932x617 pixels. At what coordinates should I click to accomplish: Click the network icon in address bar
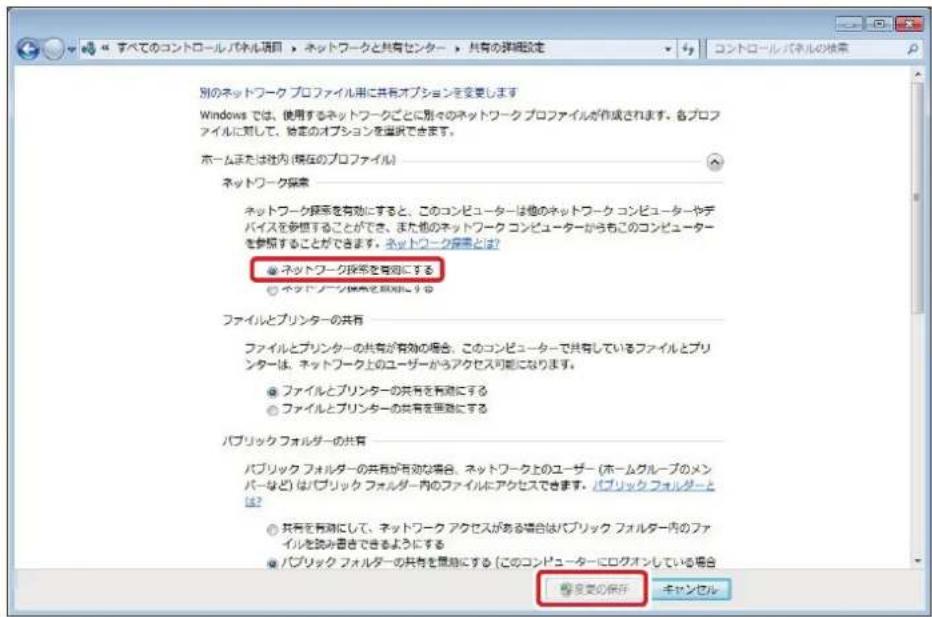tap(88, 49)
